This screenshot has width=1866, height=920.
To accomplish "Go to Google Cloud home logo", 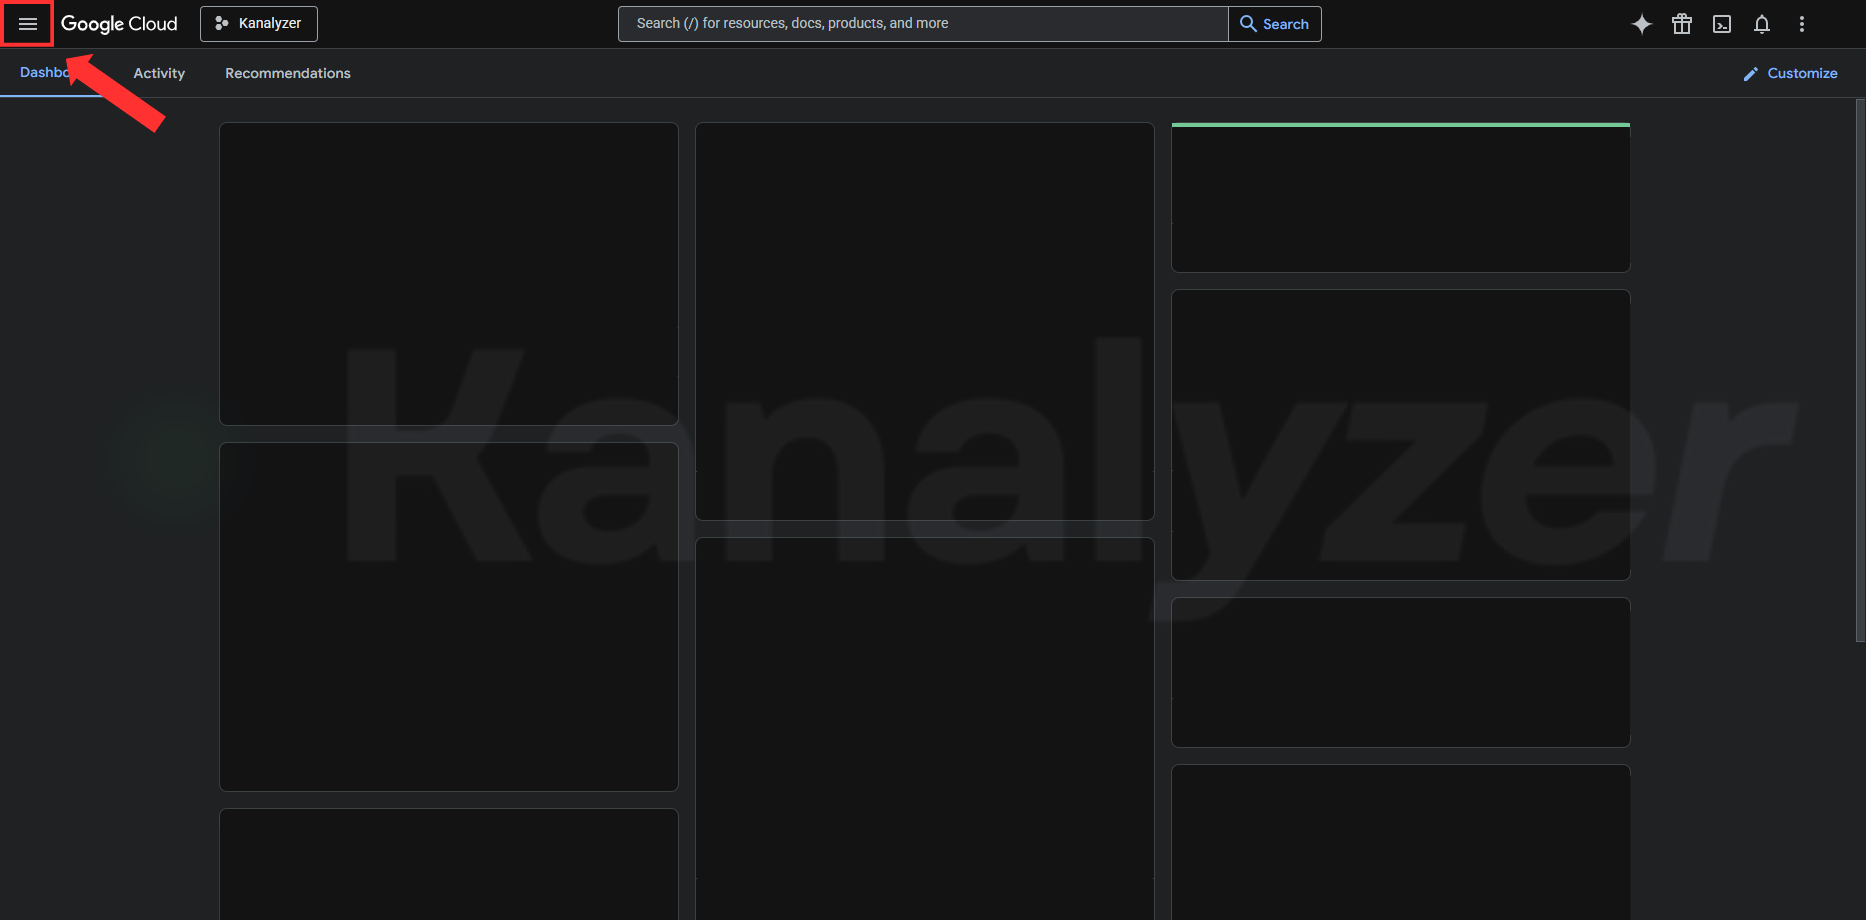I will click(119, 24).
